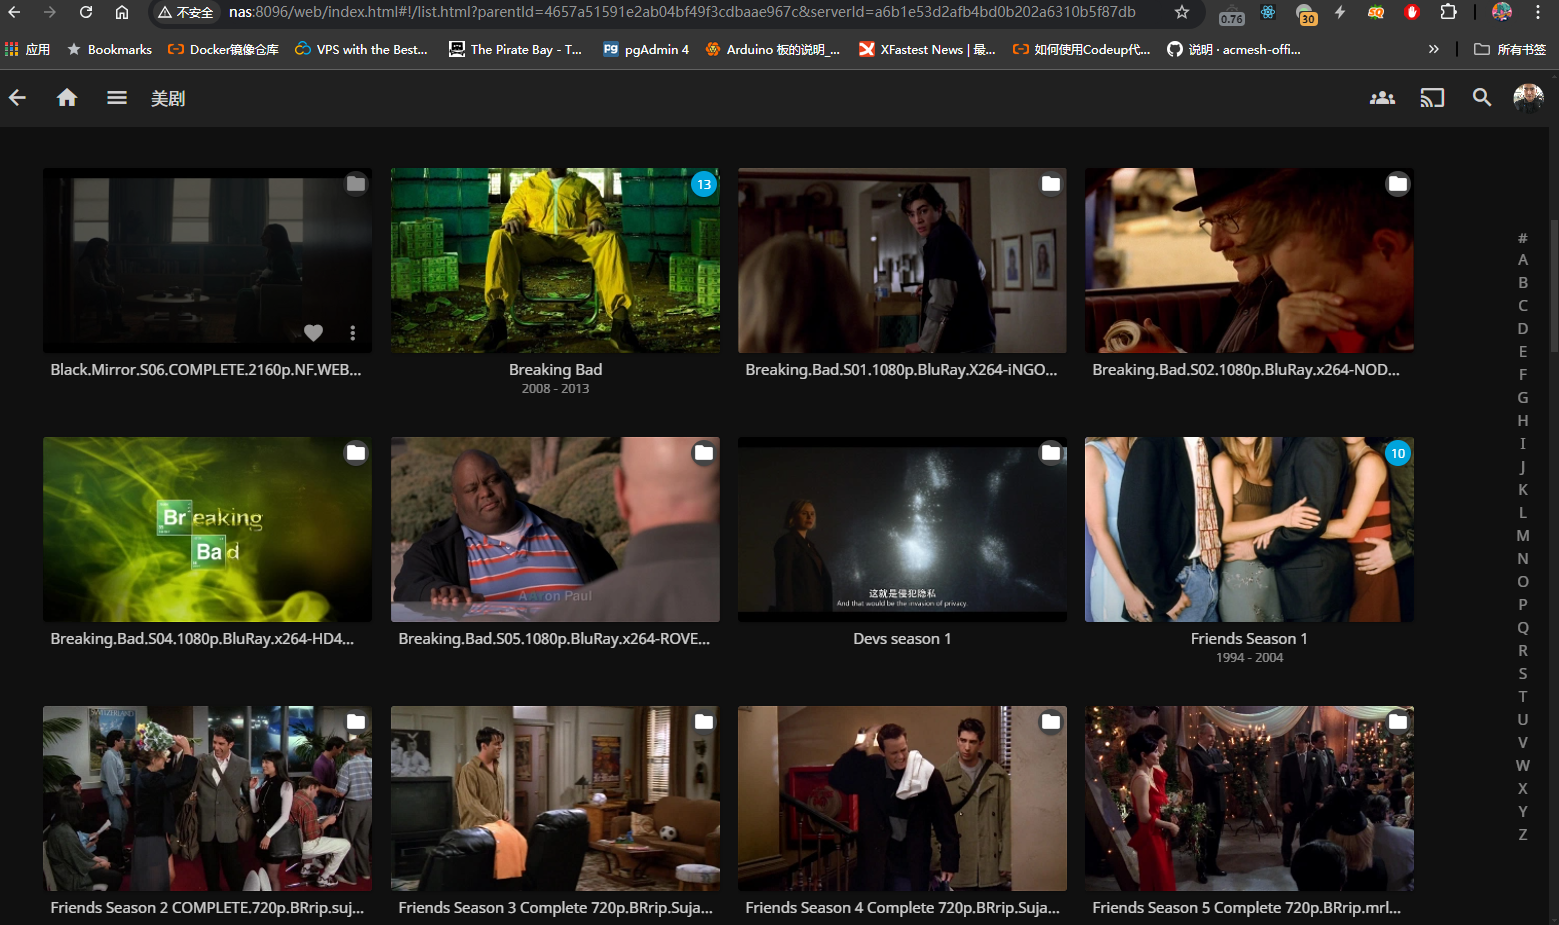Open Friends Season 2 COMPLETE thumbnail

point(207,798)
